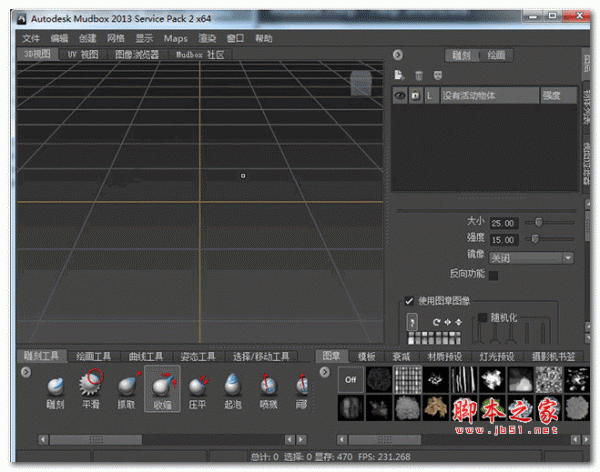Collapse the right panel with arrow button
This screenshot has width=600, height=472.
(397, 56)
